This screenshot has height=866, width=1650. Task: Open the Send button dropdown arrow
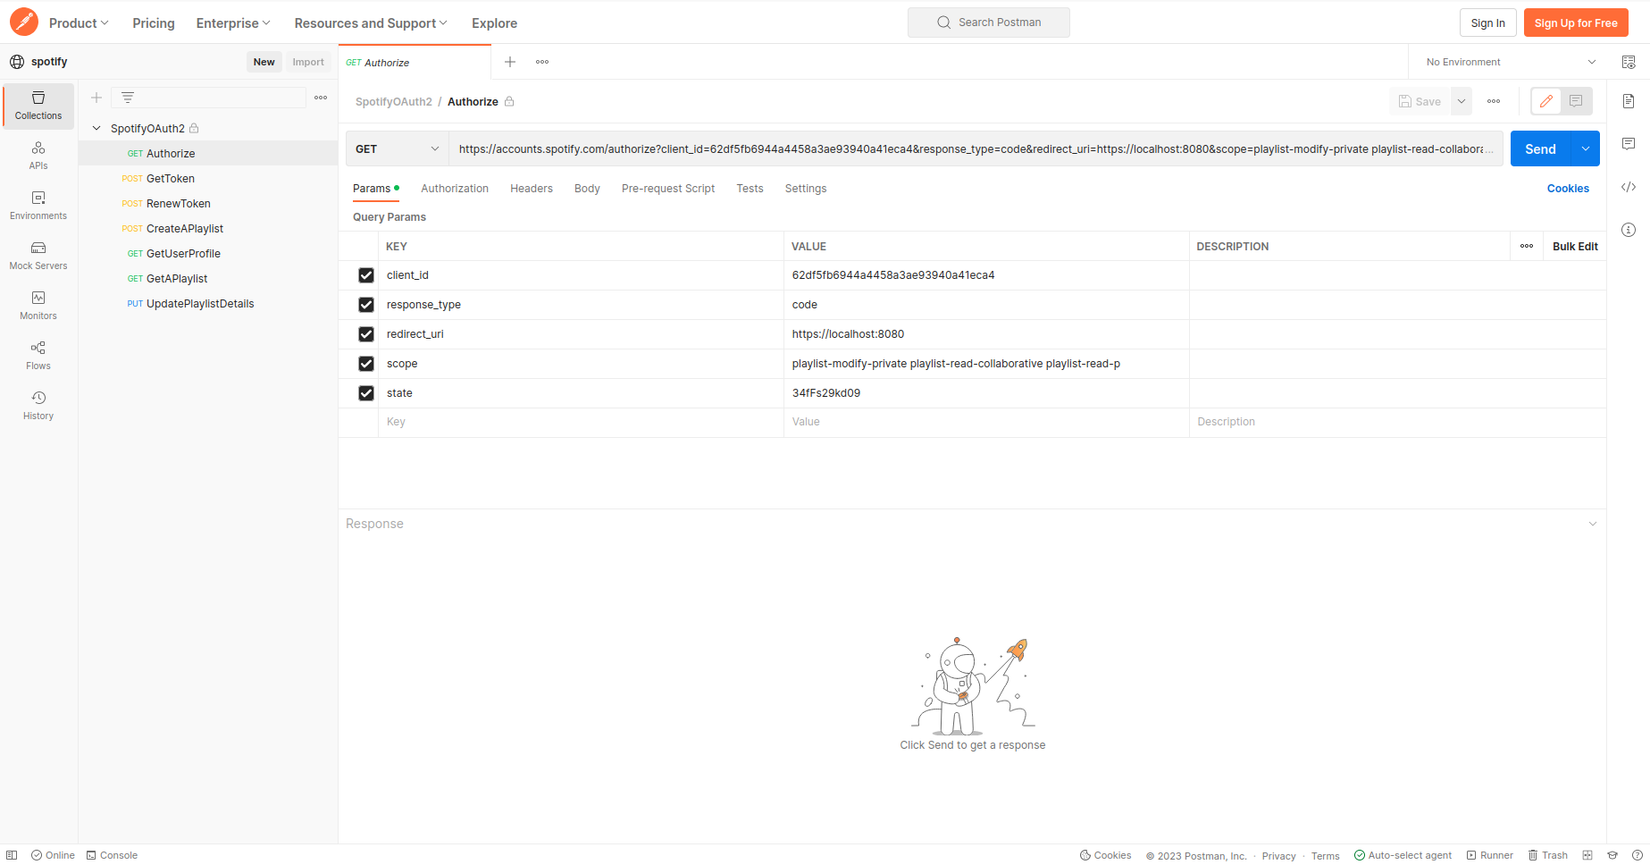coord(1586,149)
